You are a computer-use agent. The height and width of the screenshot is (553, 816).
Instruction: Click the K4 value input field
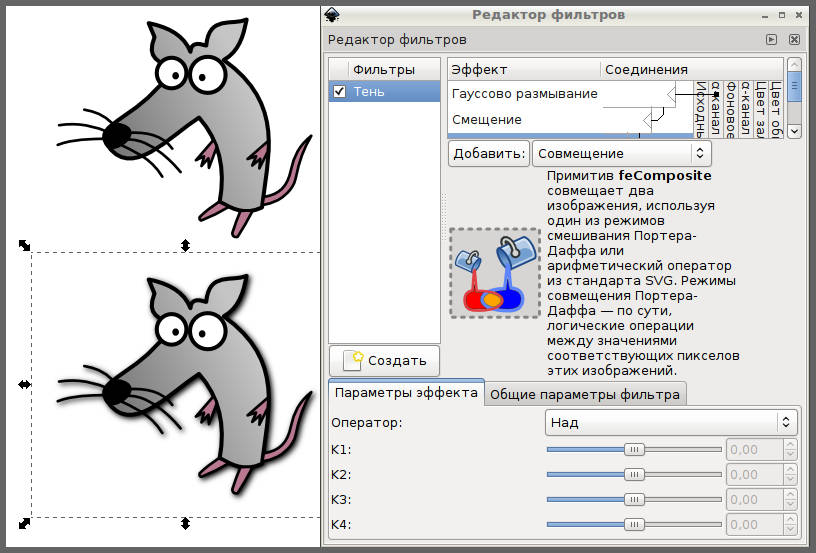click(755, 524)
